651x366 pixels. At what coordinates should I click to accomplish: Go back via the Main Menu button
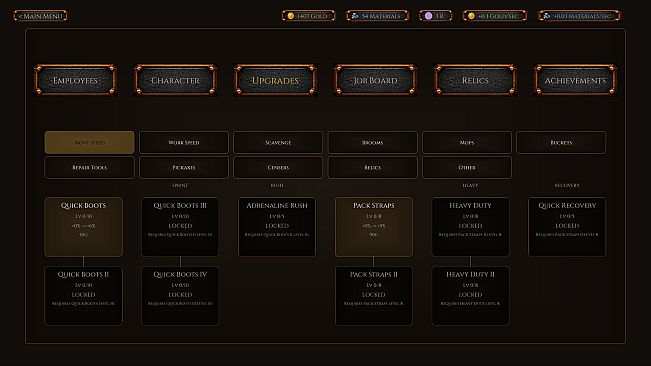(40, 16)
